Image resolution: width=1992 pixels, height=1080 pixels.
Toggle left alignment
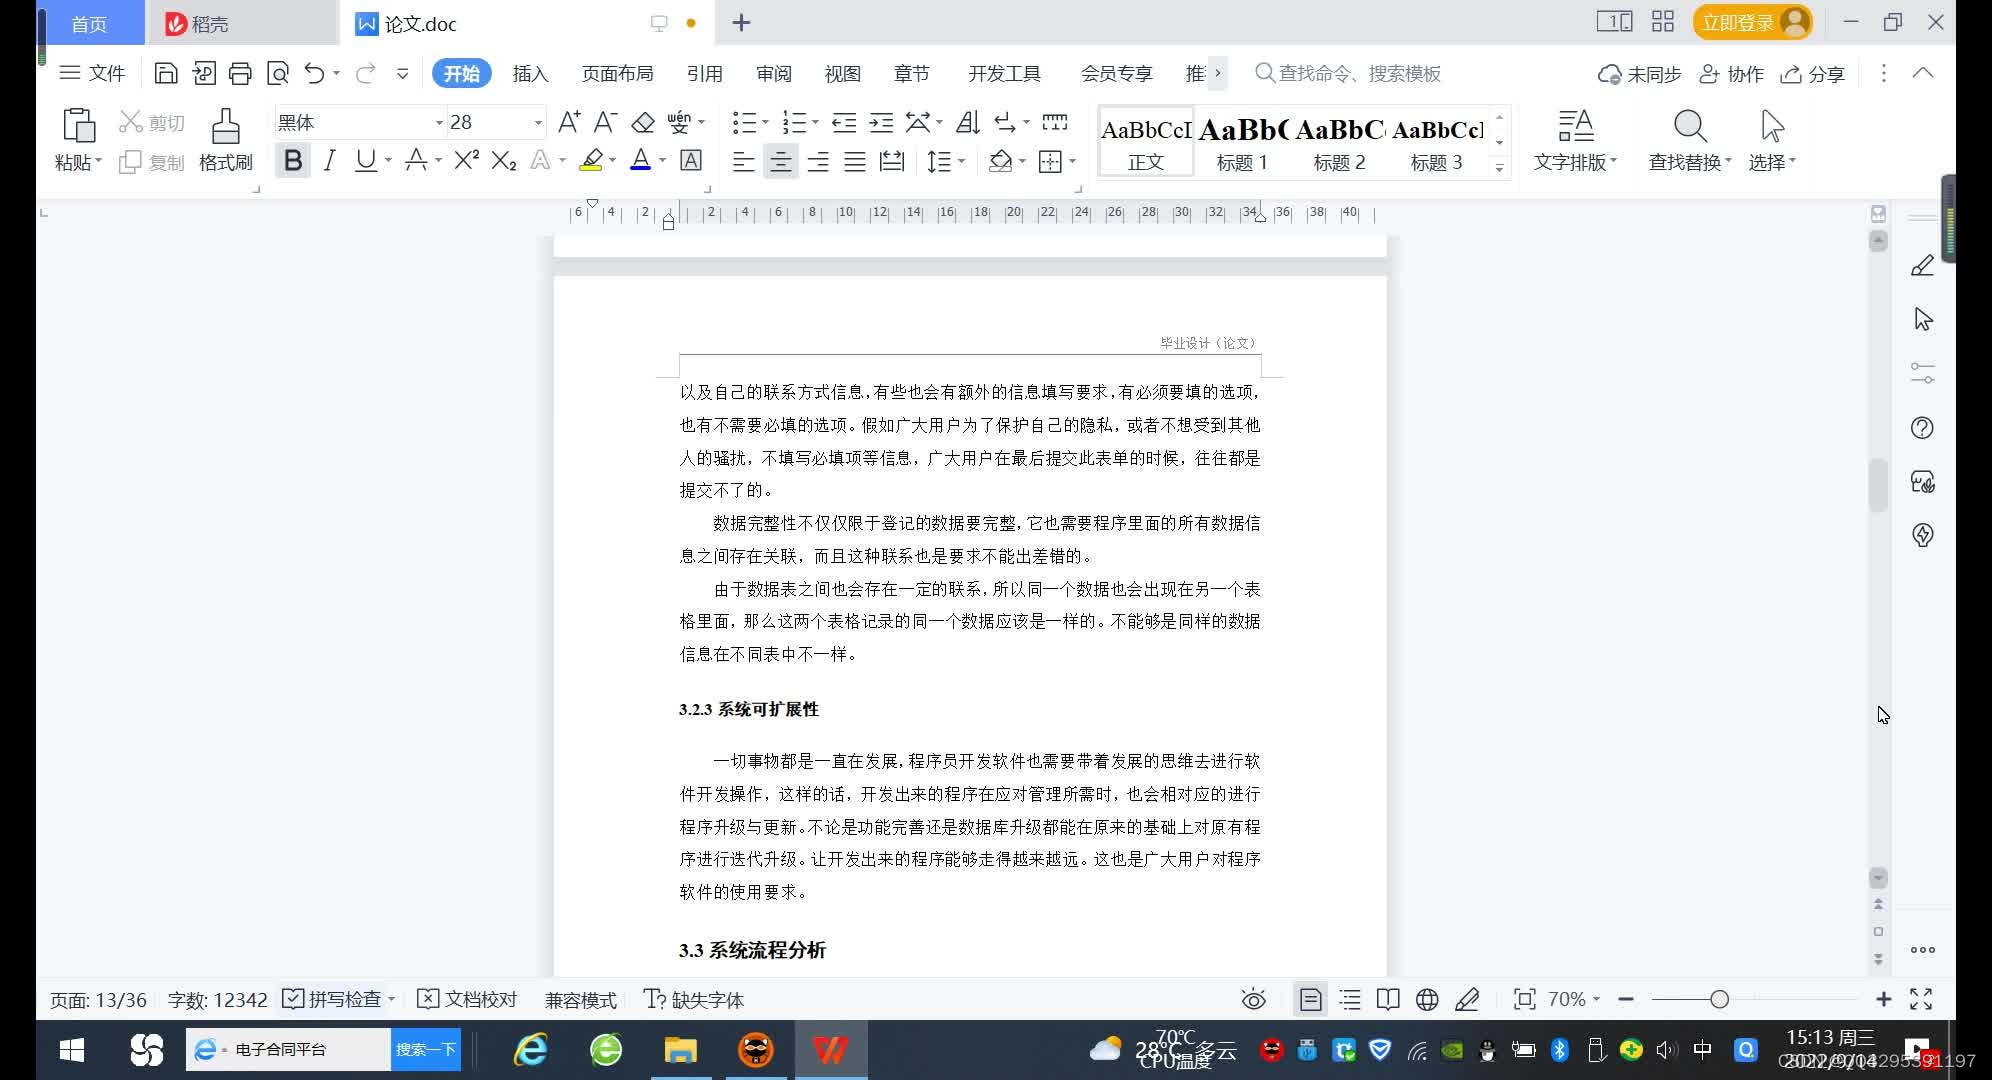(x=743, y=161)
